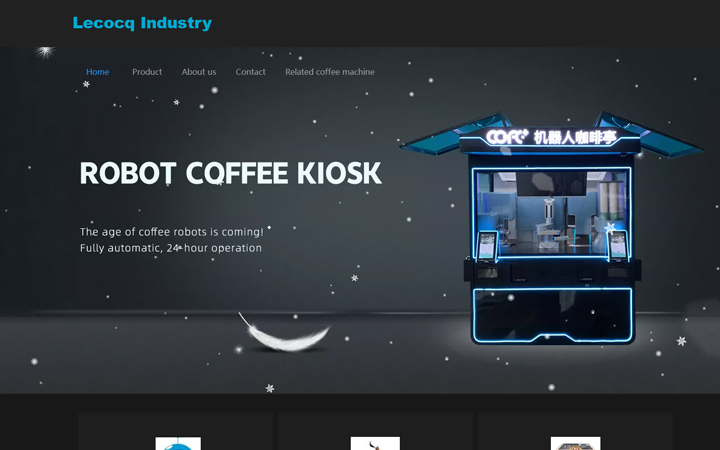Click the Chinese text on the kiosk sign

tap(575, 137)
